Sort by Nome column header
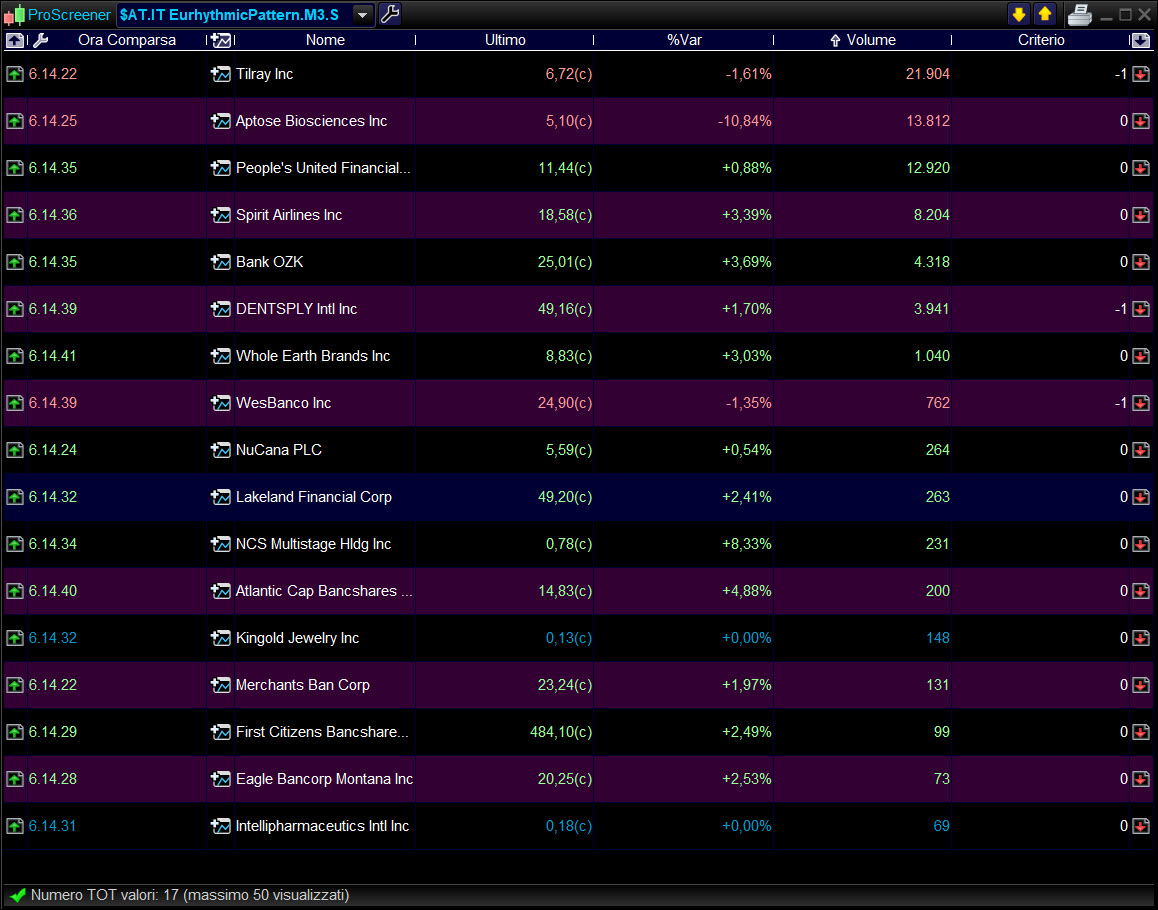1158x910 pixels. [325, 40]
